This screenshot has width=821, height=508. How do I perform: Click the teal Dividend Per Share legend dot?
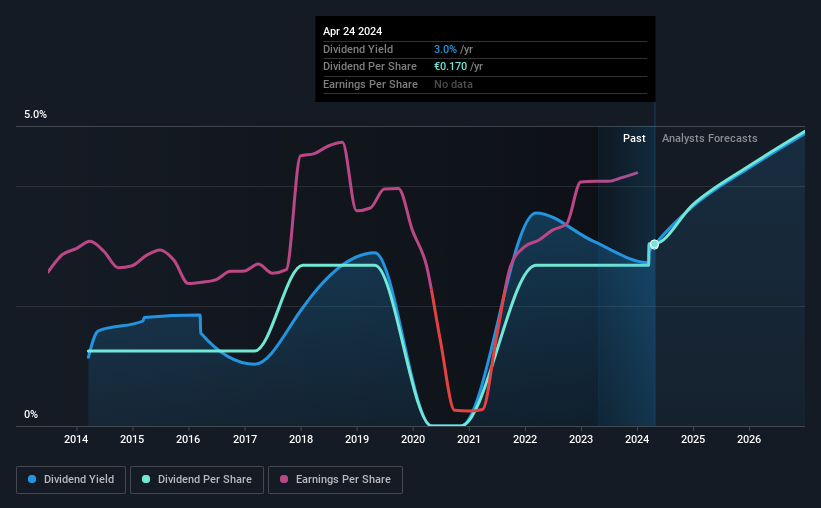[146, 479]
